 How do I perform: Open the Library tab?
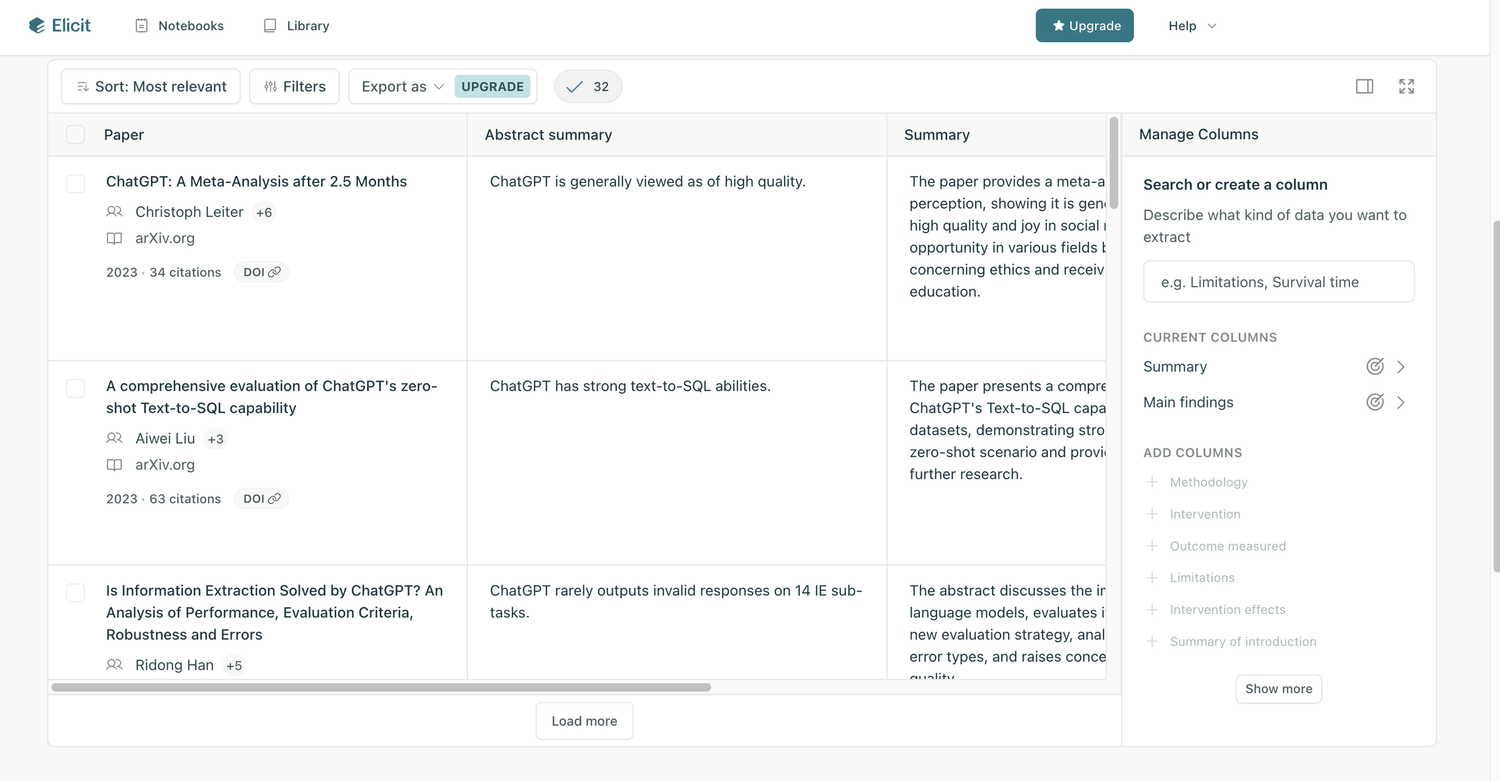(296, 25)
